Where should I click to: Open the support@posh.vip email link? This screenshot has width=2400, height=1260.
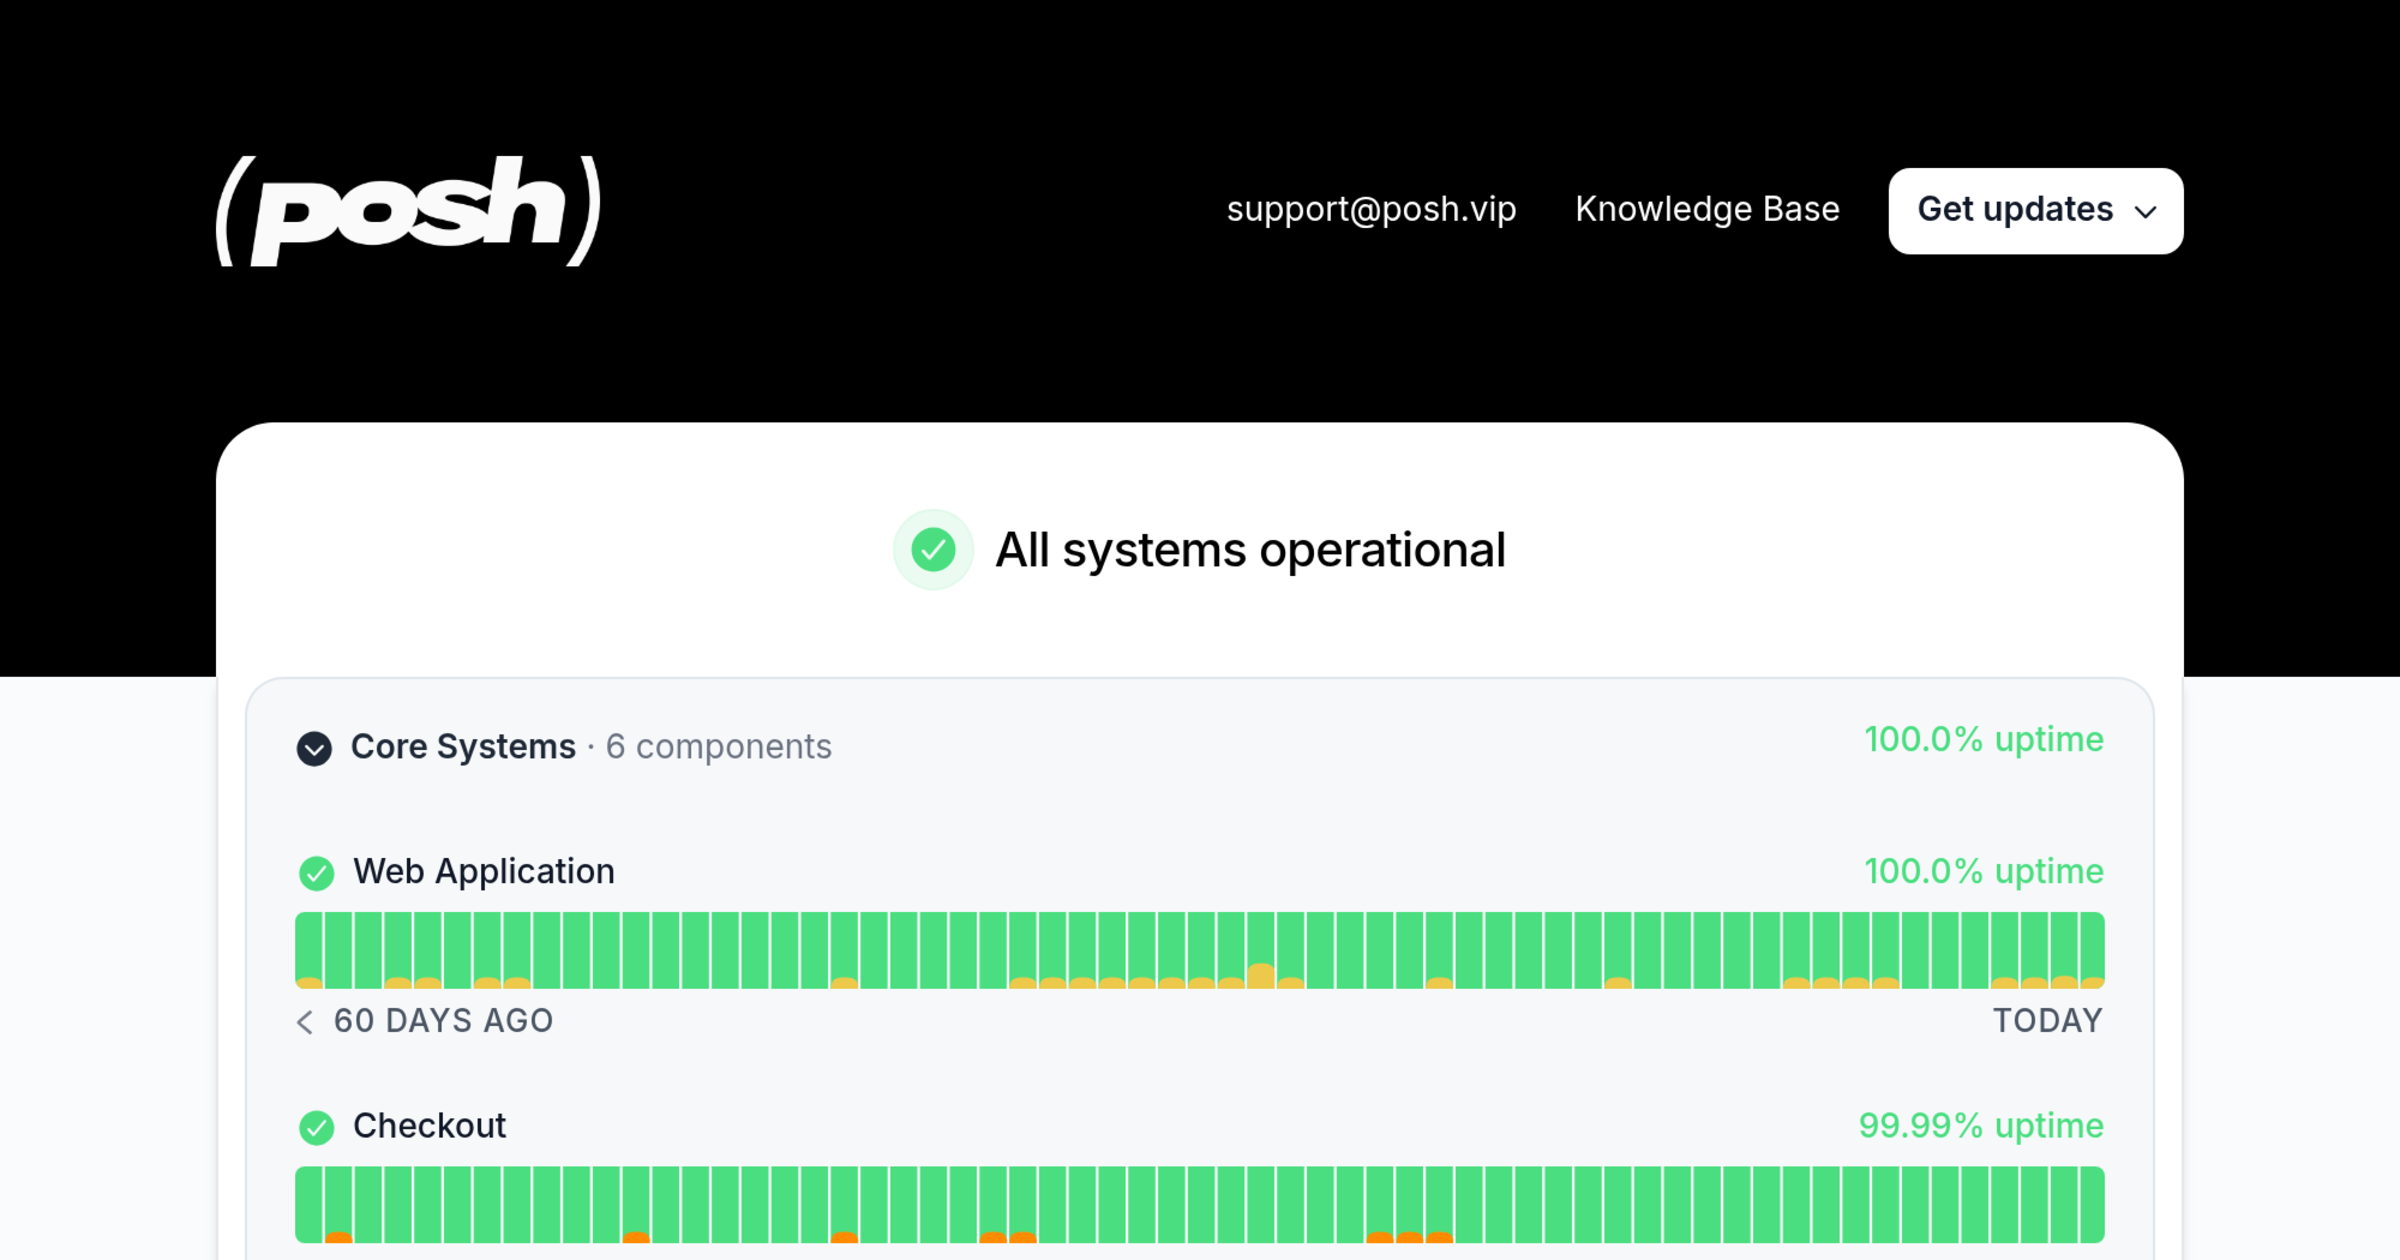[x=1371, y=209]
